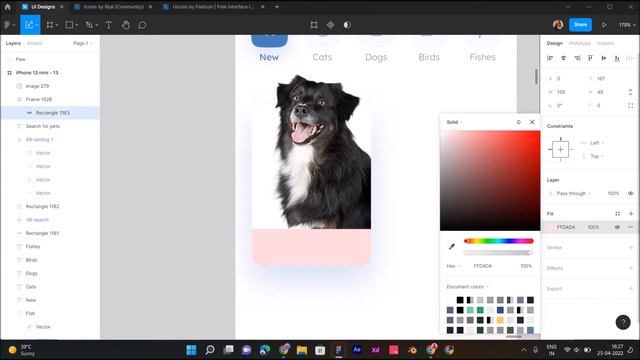Viewport: 640px width, 360px height.
Task: Select the Frame tool in toolbar
Action: [50, 25]
